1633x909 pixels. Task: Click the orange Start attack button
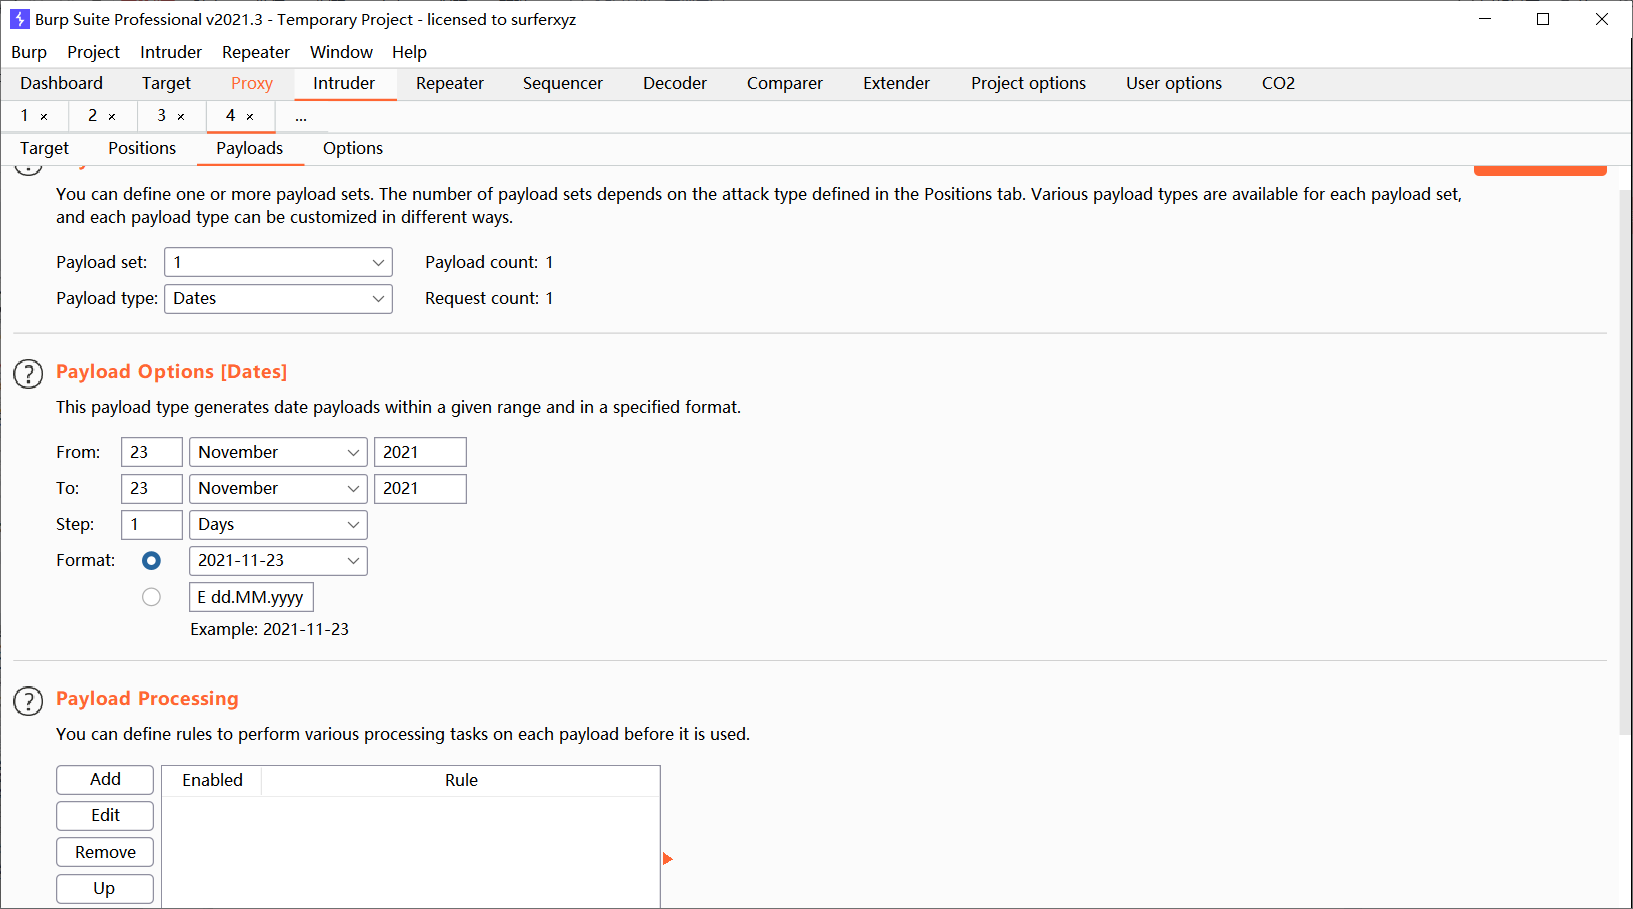[x=1540, y=171]
